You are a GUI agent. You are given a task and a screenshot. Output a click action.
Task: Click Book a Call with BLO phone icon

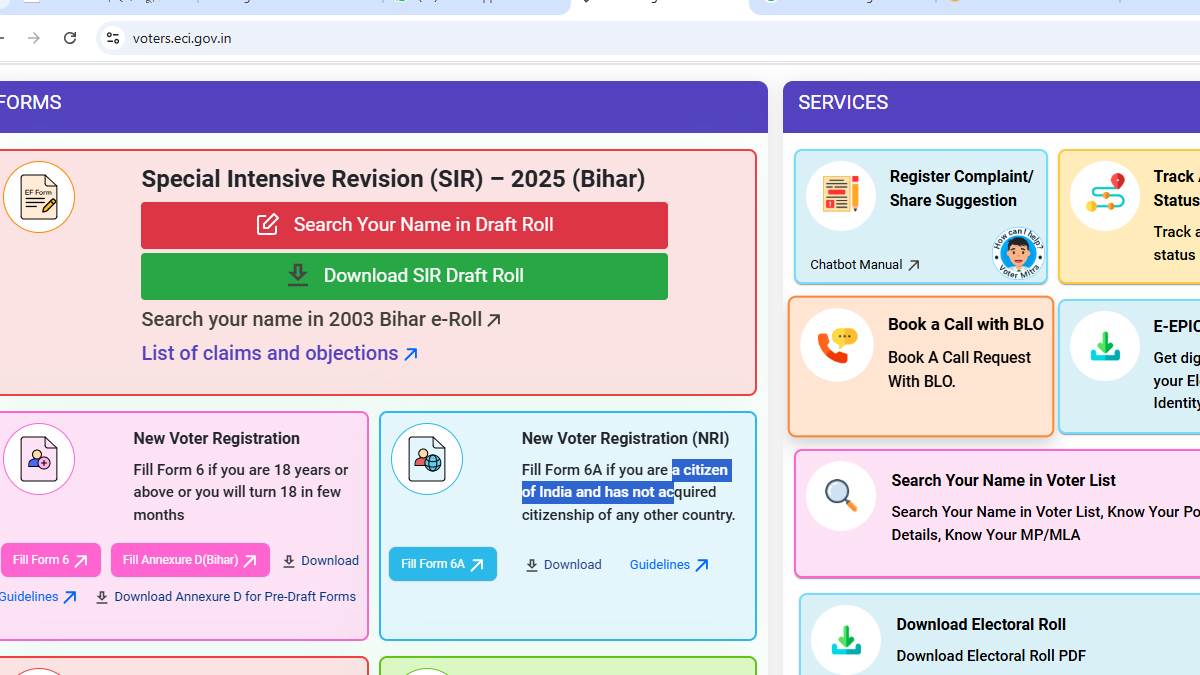coord(837,346)
